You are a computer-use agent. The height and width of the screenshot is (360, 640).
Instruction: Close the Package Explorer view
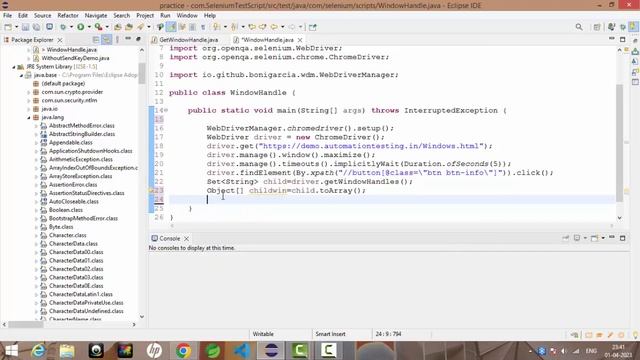point(60,40)
